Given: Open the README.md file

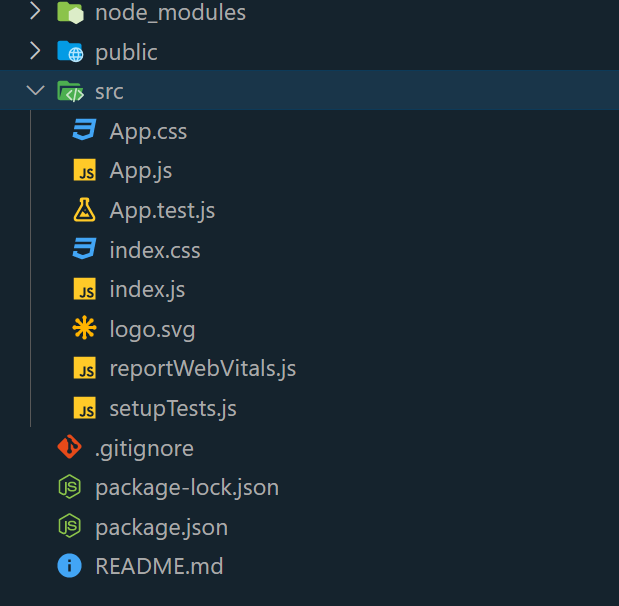Looking at the screenshot, I should (x=159, y=566).
